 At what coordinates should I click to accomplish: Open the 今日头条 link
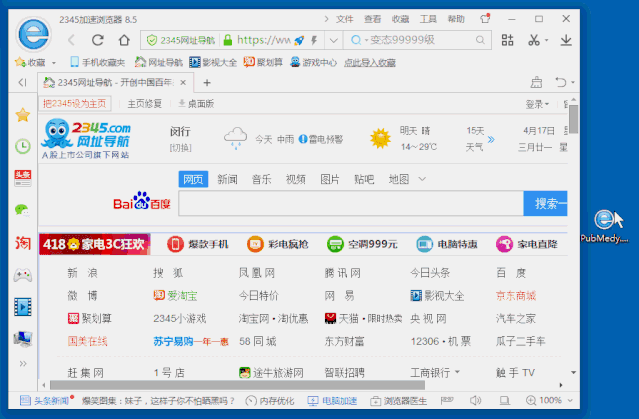pos(430,273)
